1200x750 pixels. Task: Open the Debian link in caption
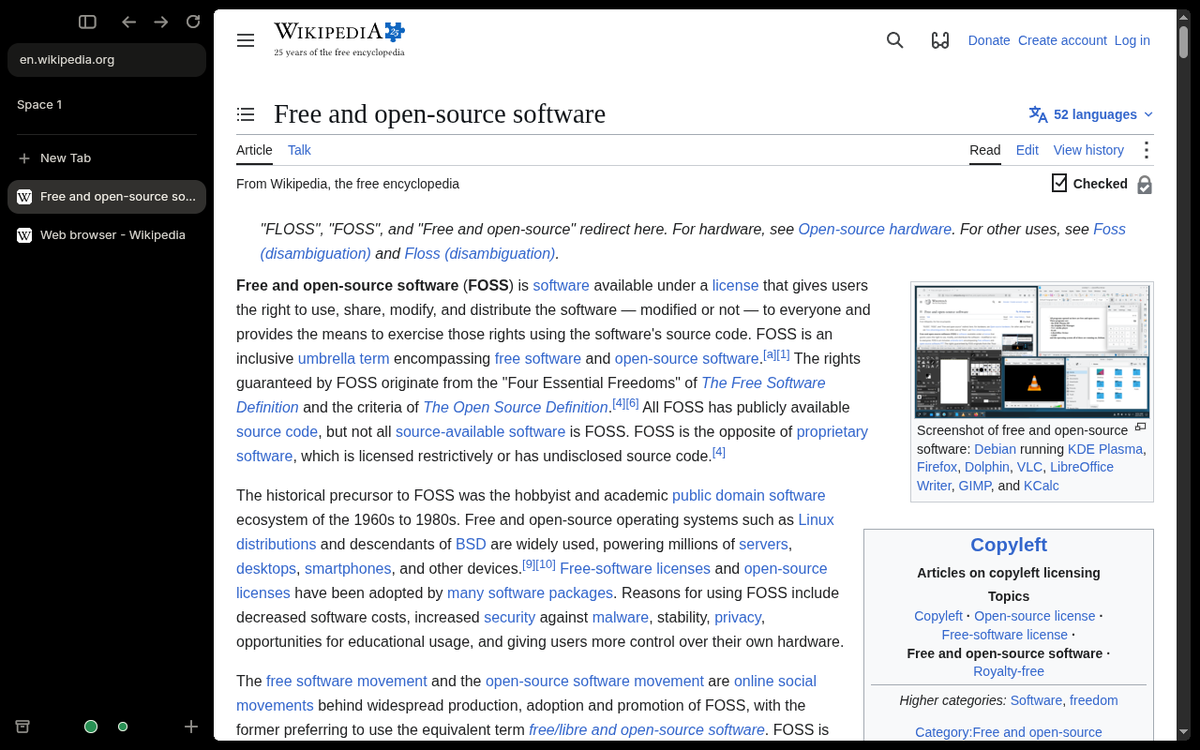995,449
